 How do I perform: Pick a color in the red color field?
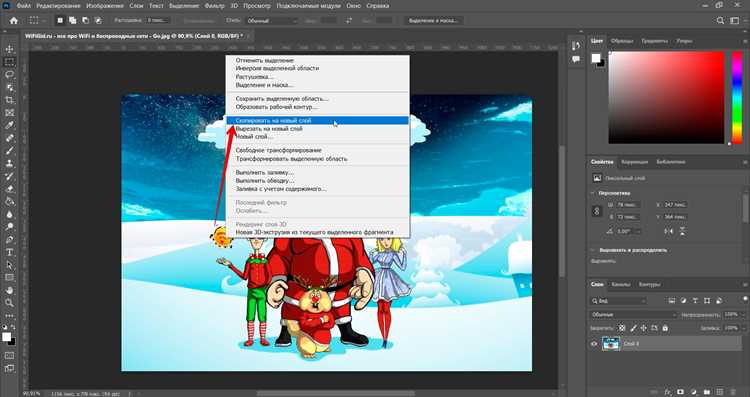666,97
